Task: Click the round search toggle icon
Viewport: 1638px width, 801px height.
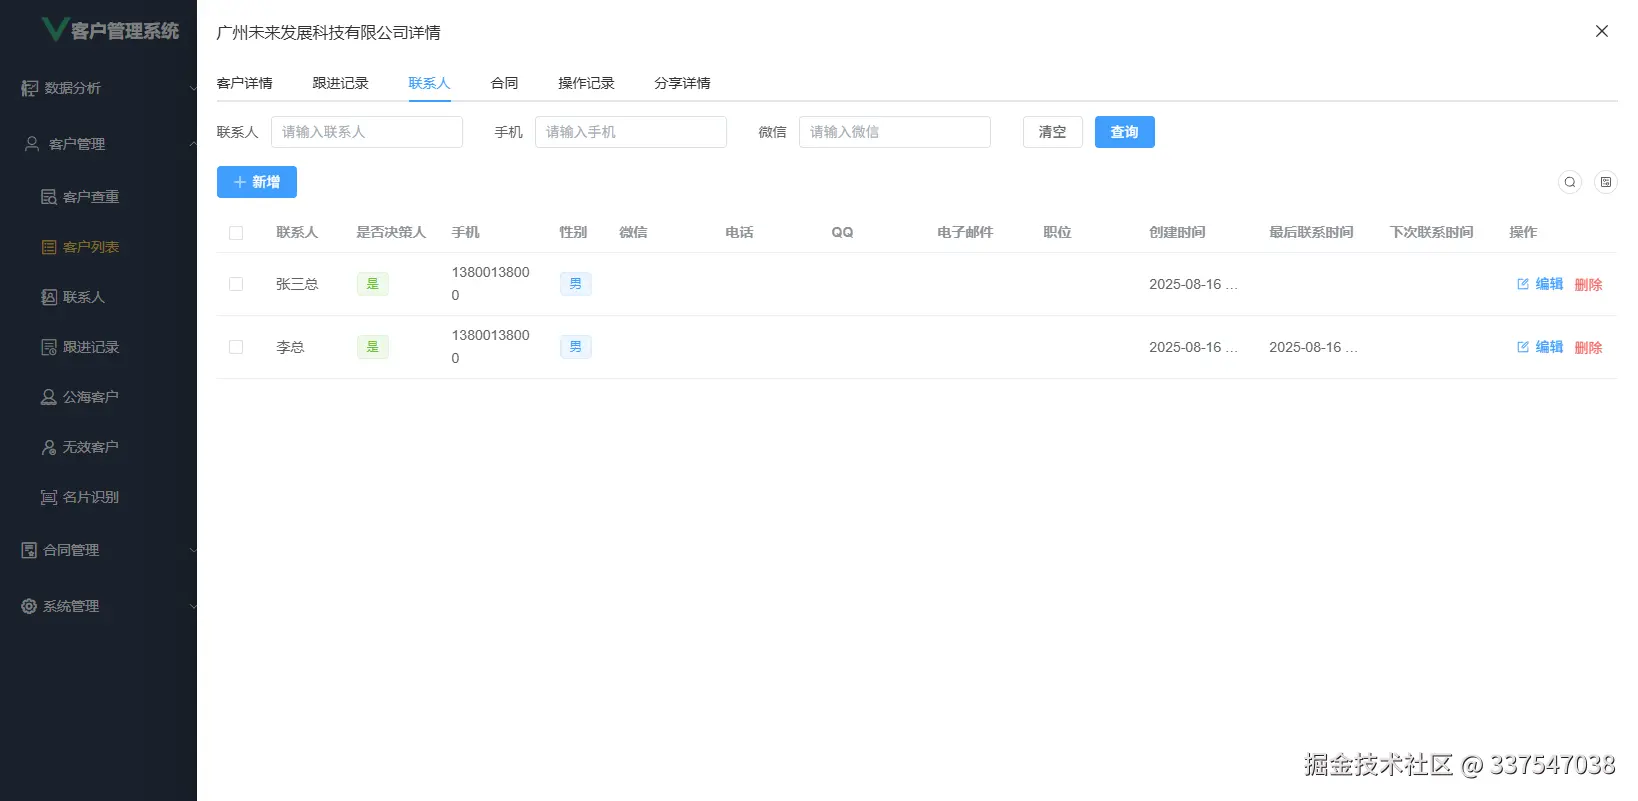Action: 1570,182
